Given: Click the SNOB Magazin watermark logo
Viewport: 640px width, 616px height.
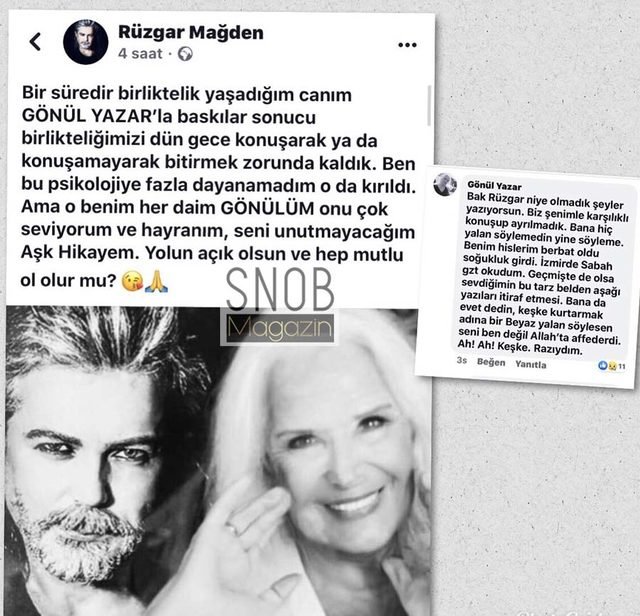Looking at the screenshot, I should [x=280, y=306].
